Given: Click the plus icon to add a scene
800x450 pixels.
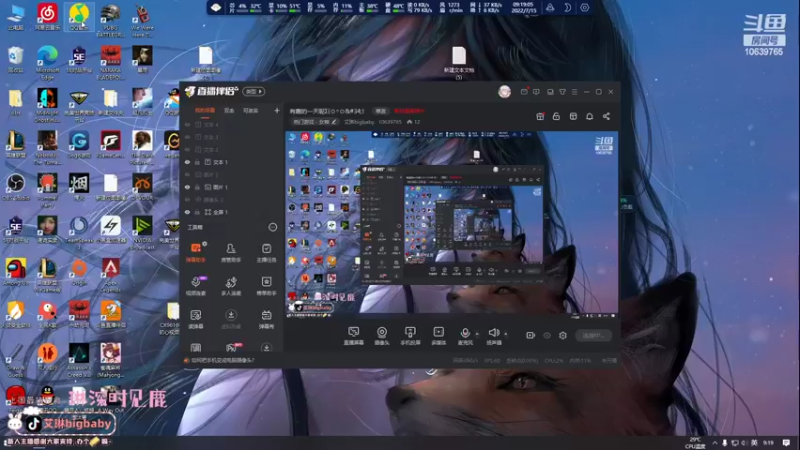Looking at the screenshot, I should click(277, 110).
